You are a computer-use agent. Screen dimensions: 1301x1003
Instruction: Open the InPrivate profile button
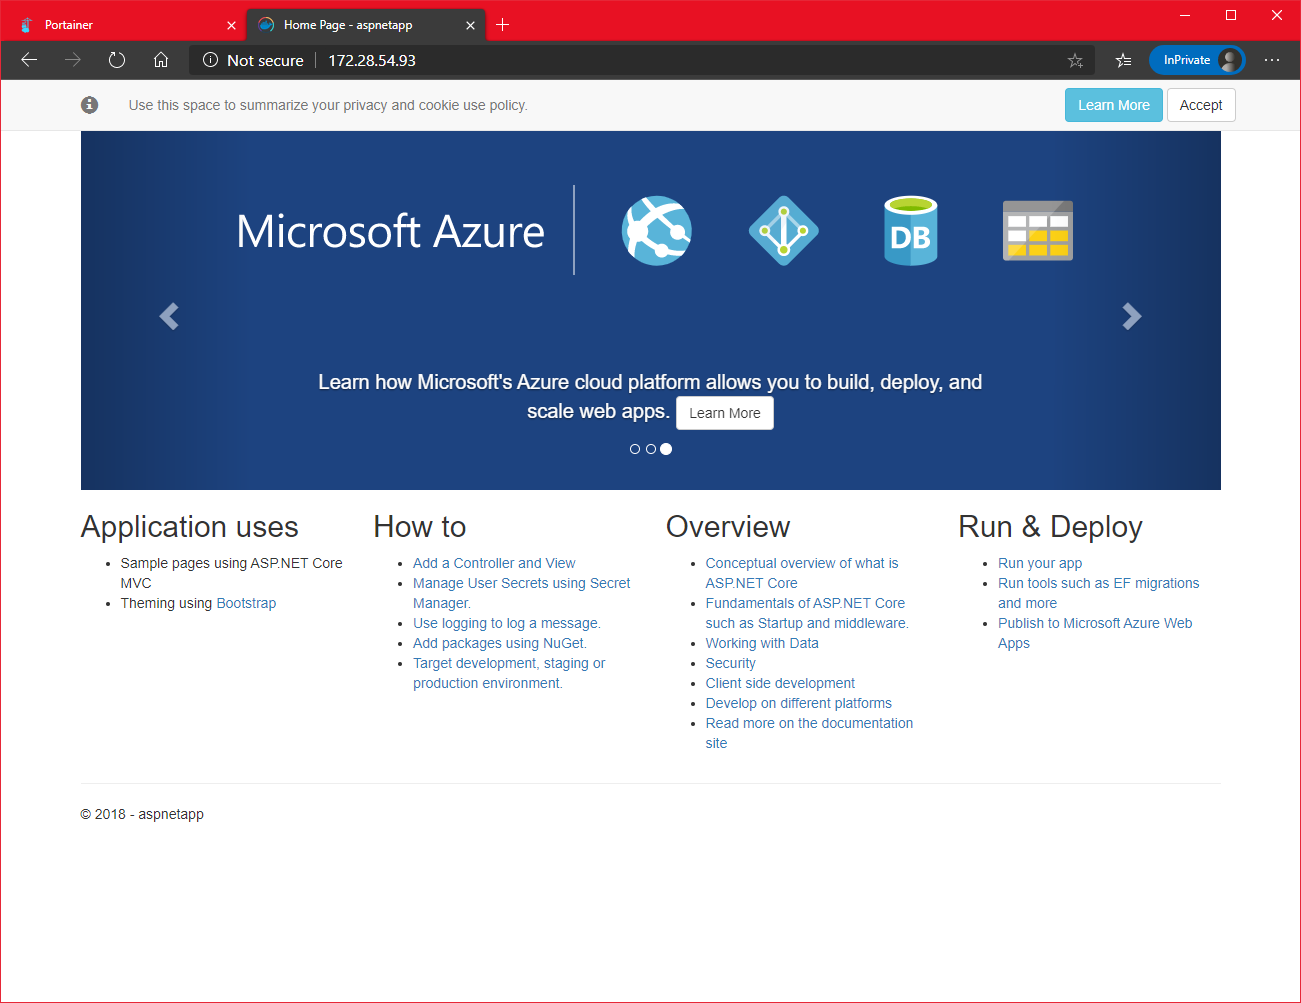(x=1196, y=60)
